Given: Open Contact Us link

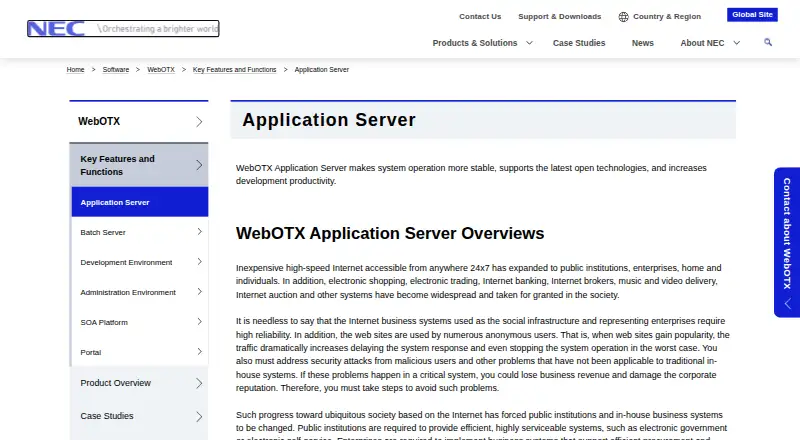Looking at the screenshot, I should [x=480, y=16].
